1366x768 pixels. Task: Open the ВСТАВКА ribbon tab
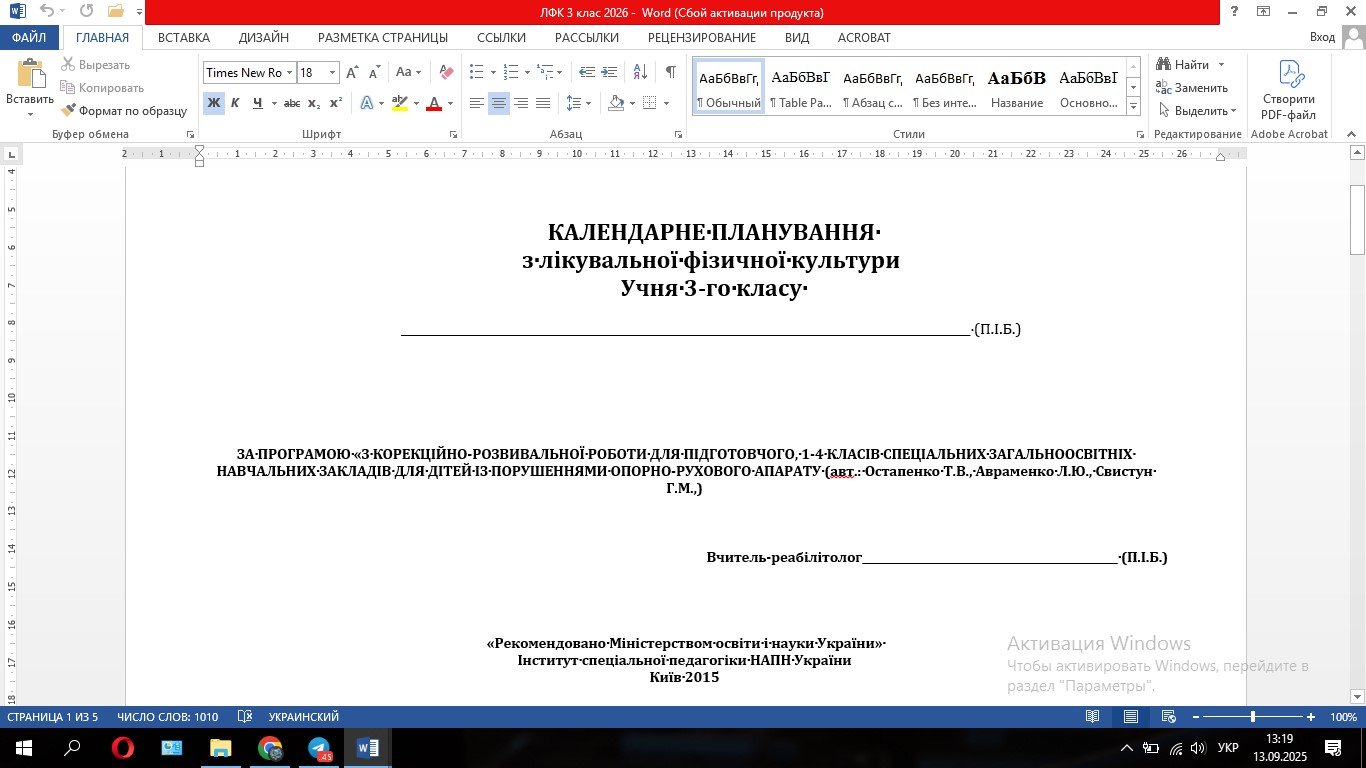184,37
